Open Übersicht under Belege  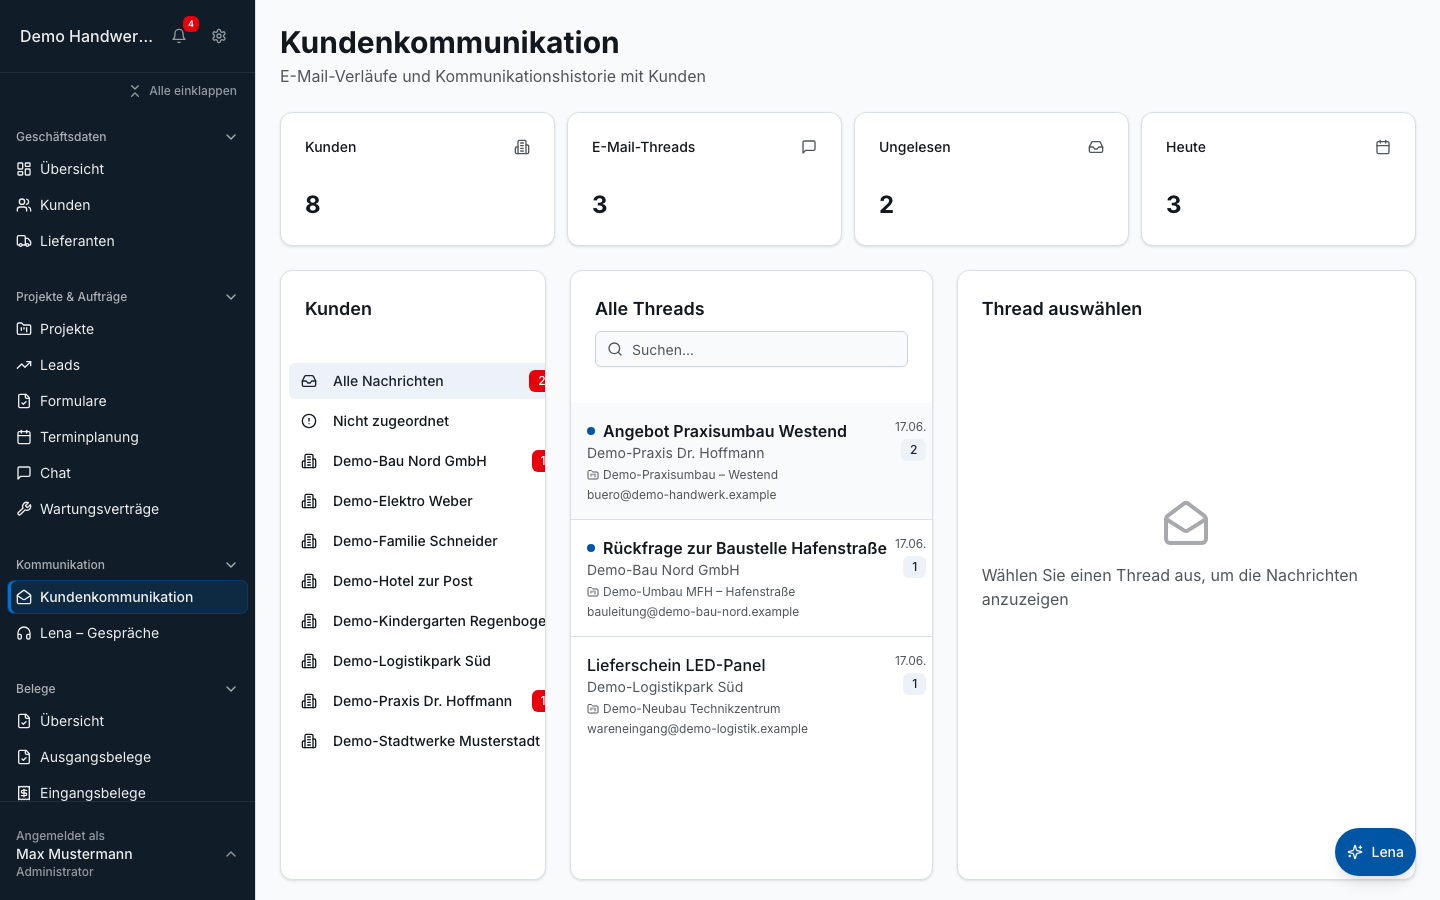click(127, 721)
